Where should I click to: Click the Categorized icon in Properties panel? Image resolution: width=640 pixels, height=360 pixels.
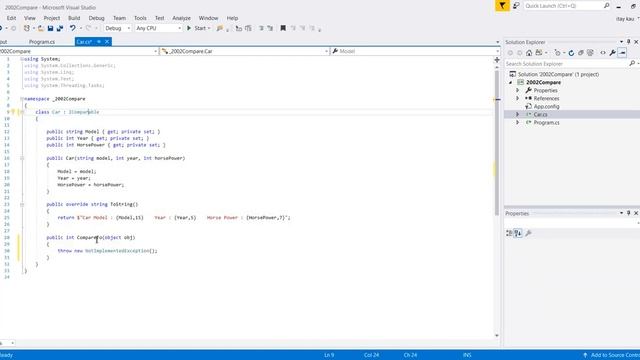pyautogui.click(x=509, y=233)
